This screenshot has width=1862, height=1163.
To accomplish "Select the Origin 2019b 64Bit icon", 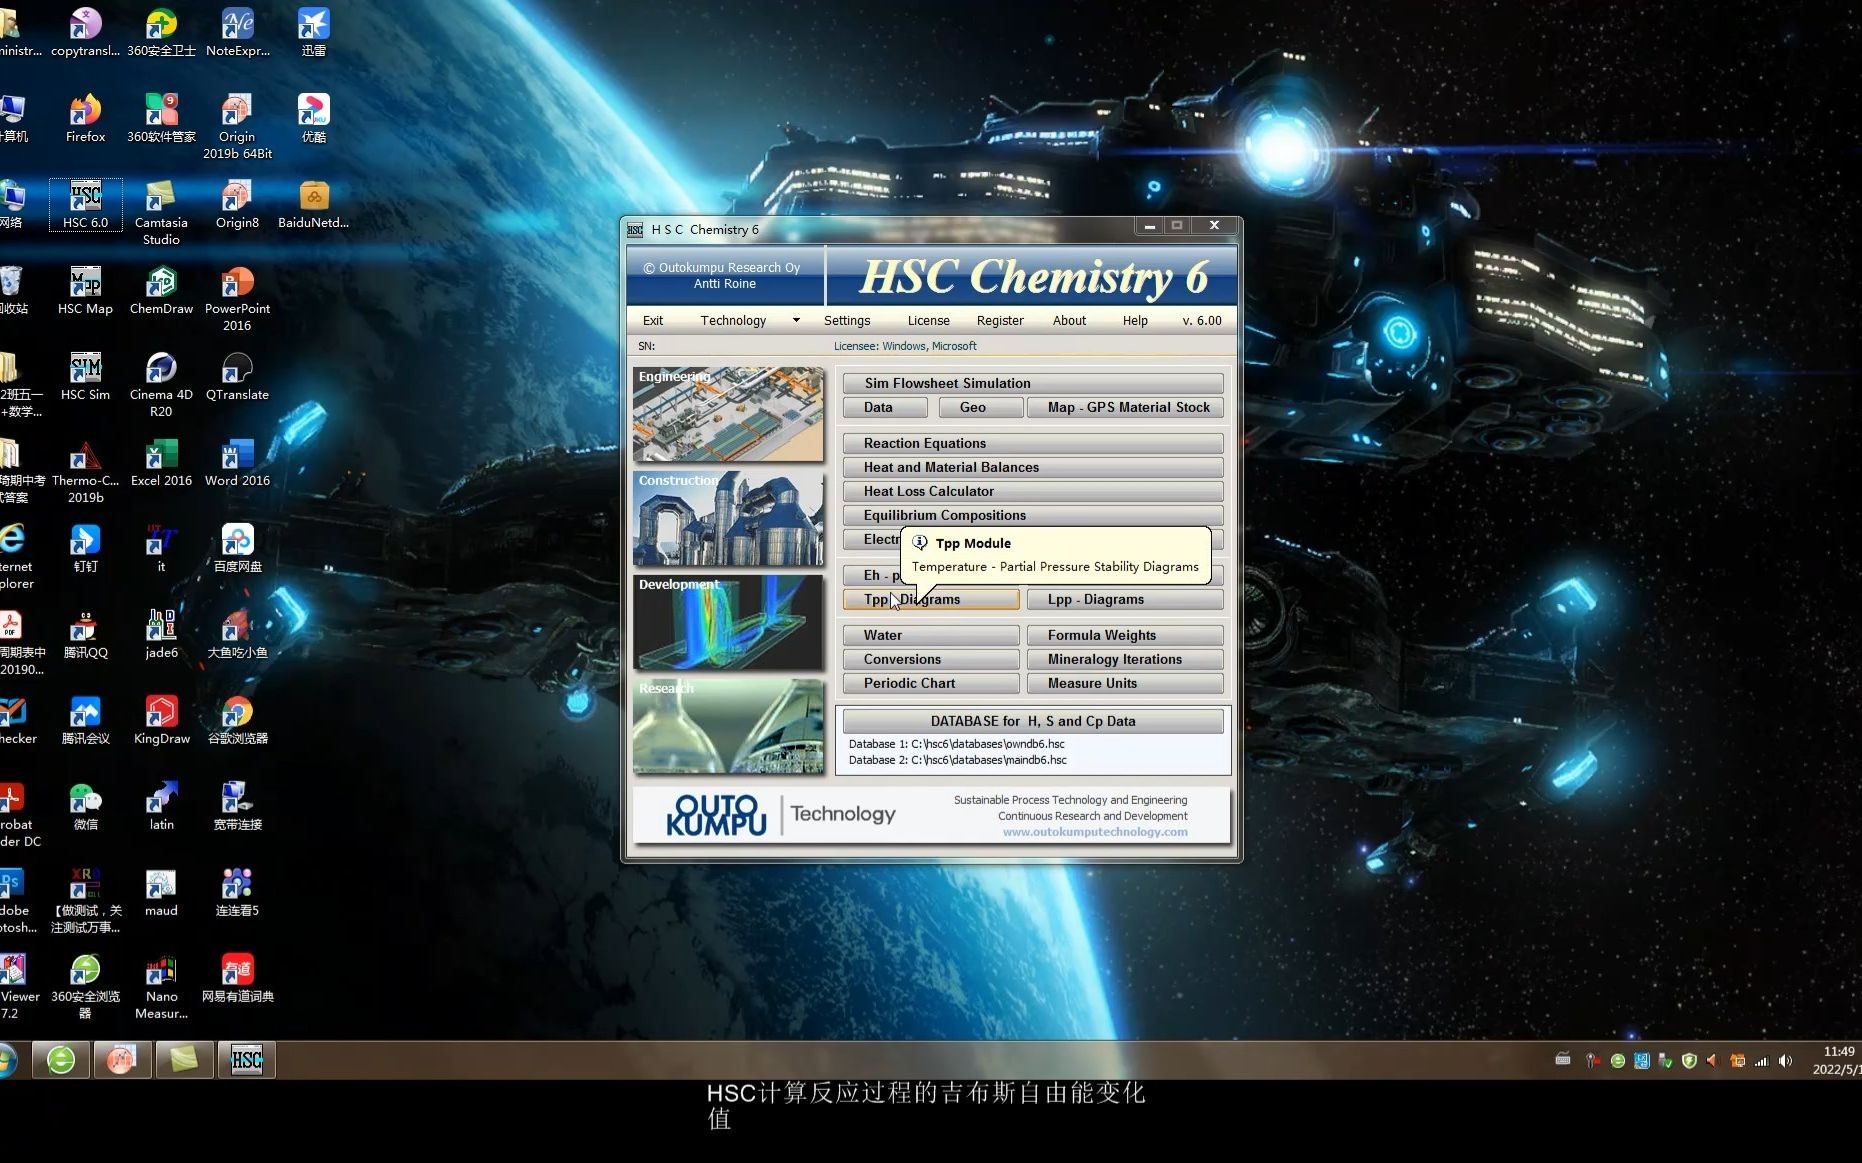I will point(237,127).
